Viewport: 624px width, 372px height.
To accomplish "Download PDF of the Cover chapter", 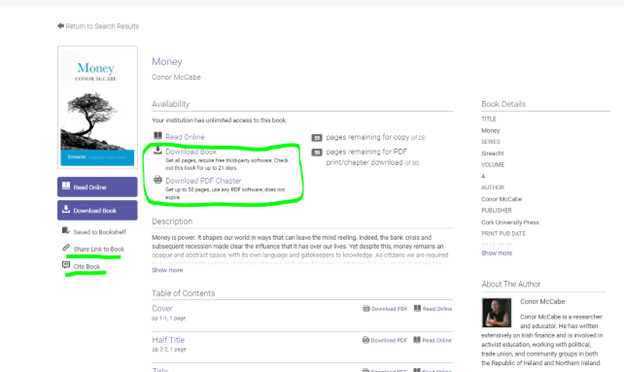I will [x=389, y=309].
